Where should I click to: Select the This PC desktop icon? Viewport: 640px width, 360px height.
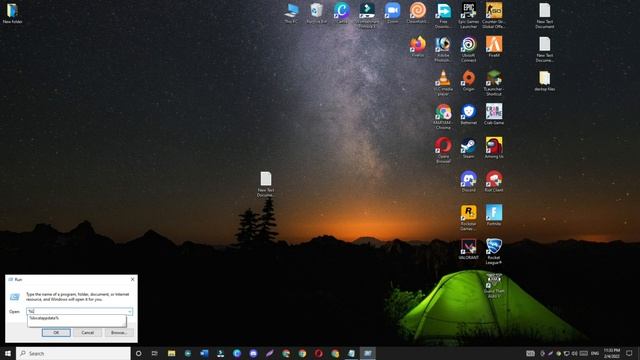click(x=291, y=13)
